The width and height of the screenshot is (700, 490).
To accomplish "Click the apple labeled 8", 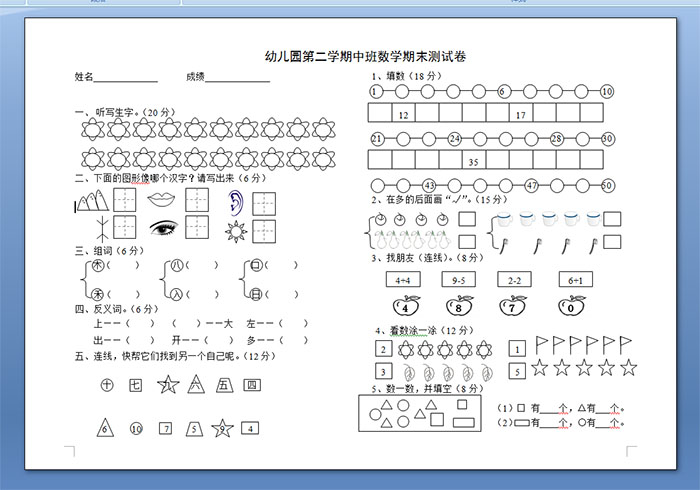I will (460, 306).
